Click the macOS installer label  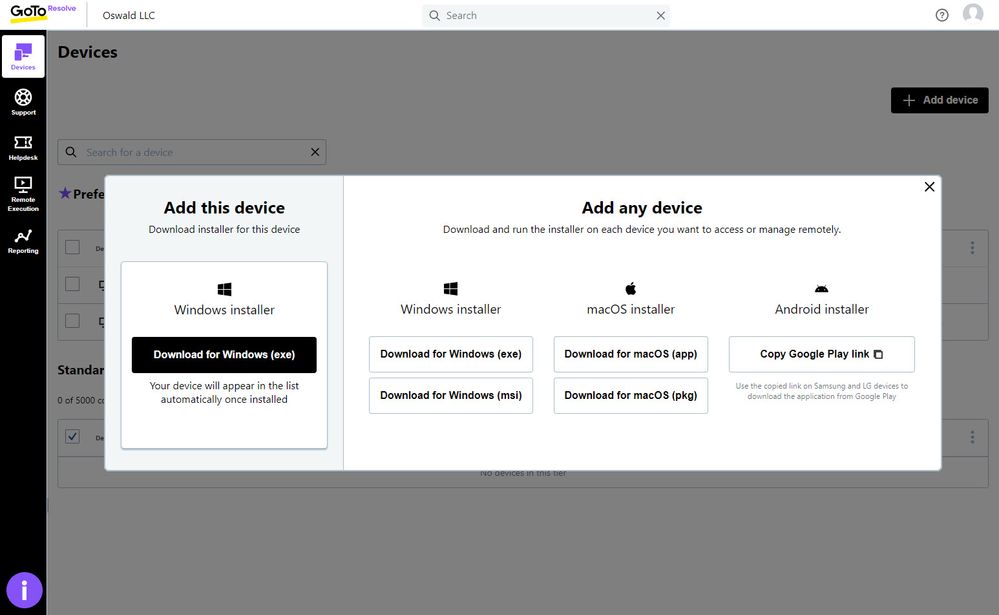pyautogui.click(x=631, y=310)
